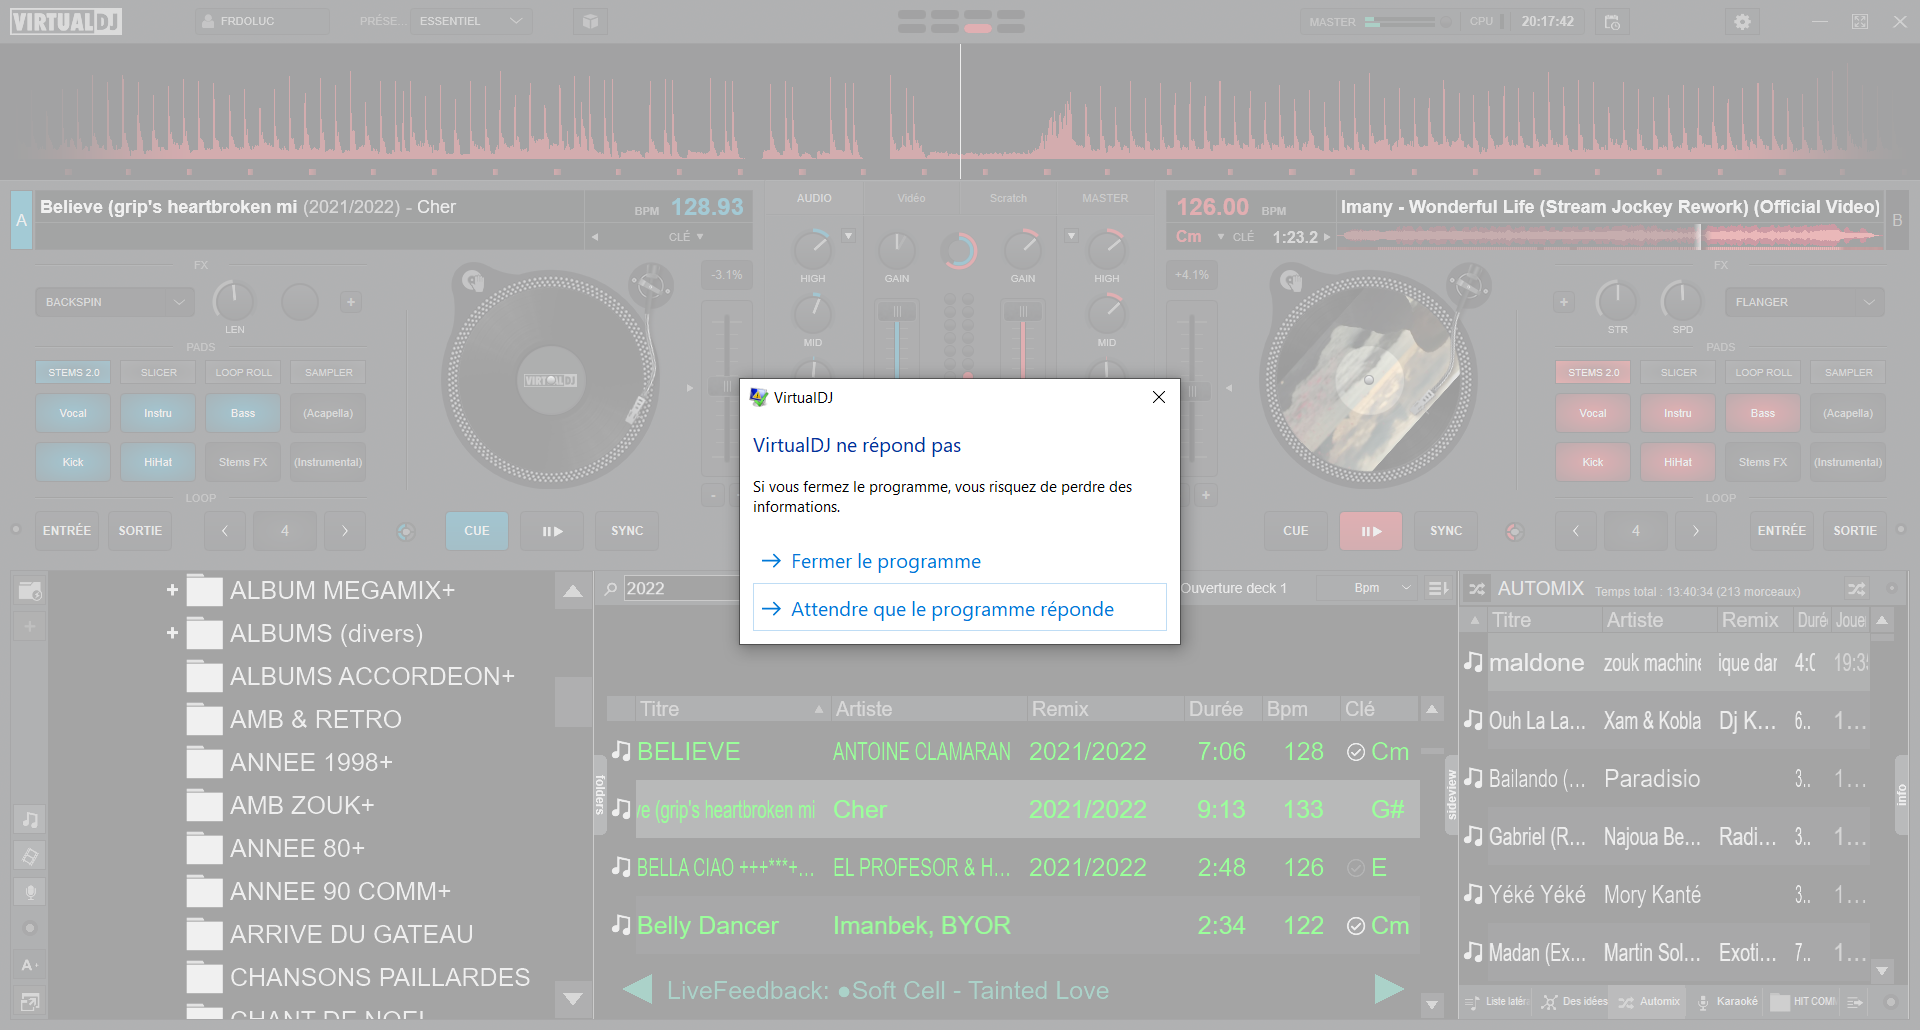Image resolution: width=1920 pixels, height=1030 pixels.
Task: Open browser list options icon next to Bpm
Action: (x=1438, y=588)
